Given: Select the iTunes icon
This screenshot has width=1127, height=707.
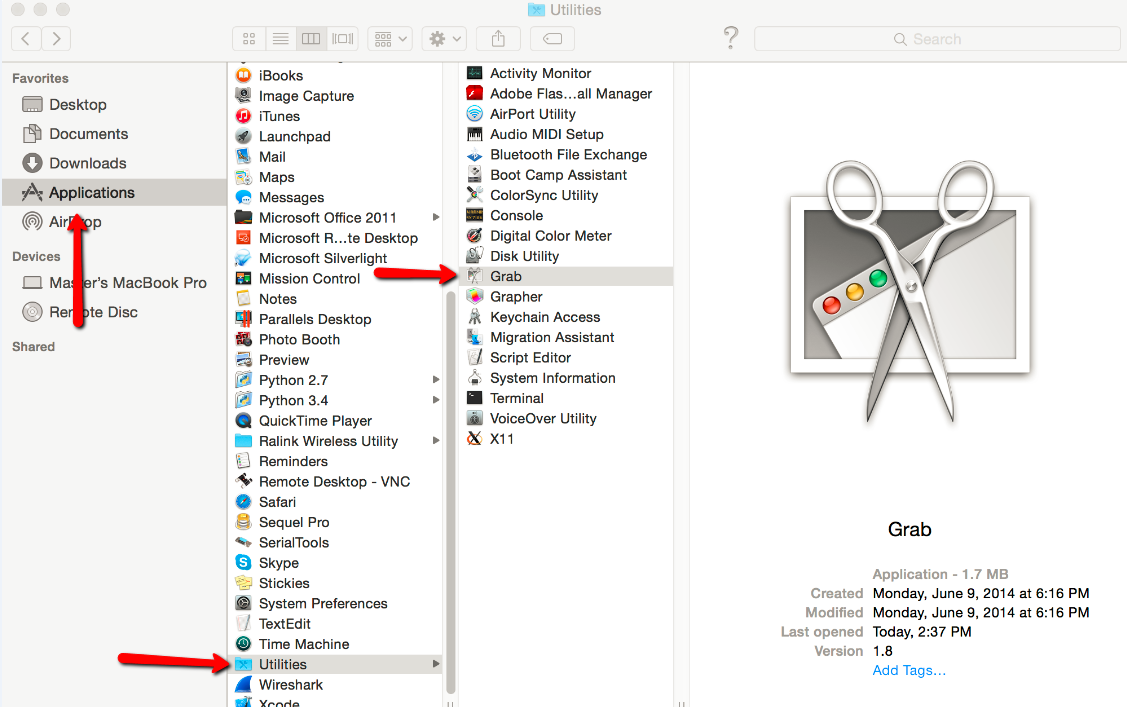Looking at the screenshot, I should (x=244, y=116).
